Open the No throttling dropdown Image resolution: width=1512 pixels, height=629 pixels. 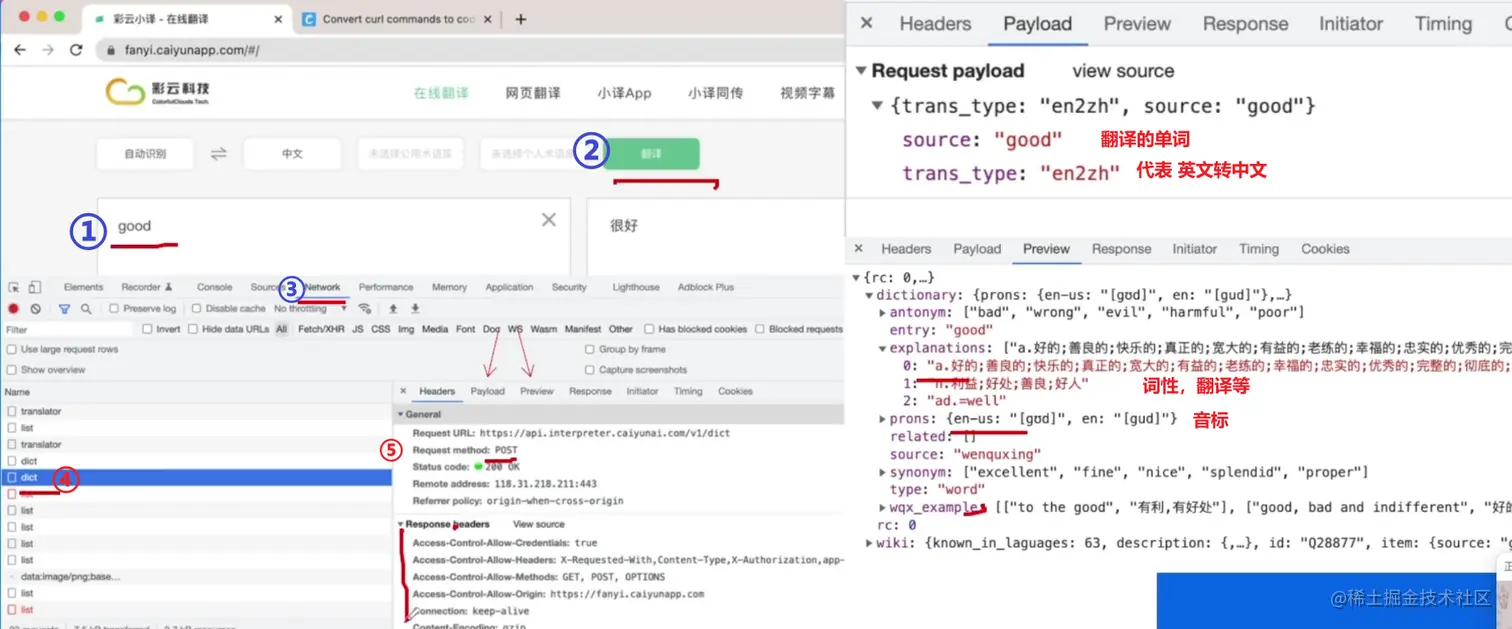pyautogui.click(x=311, y=309)
